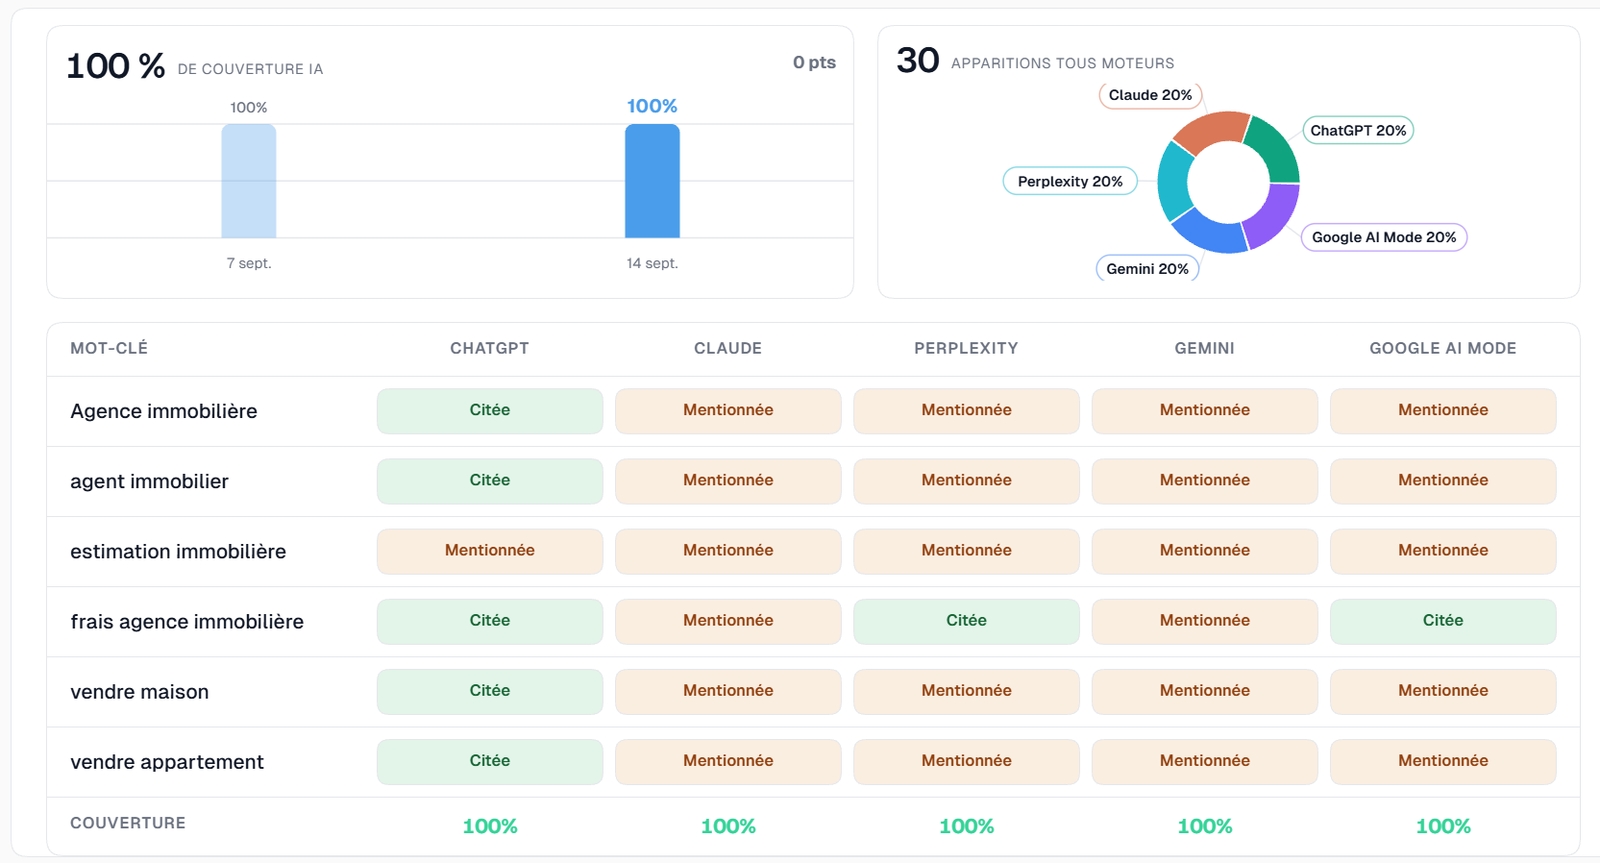Click Google AI Mode's badge for estimation immobilière

point(1443,551)
